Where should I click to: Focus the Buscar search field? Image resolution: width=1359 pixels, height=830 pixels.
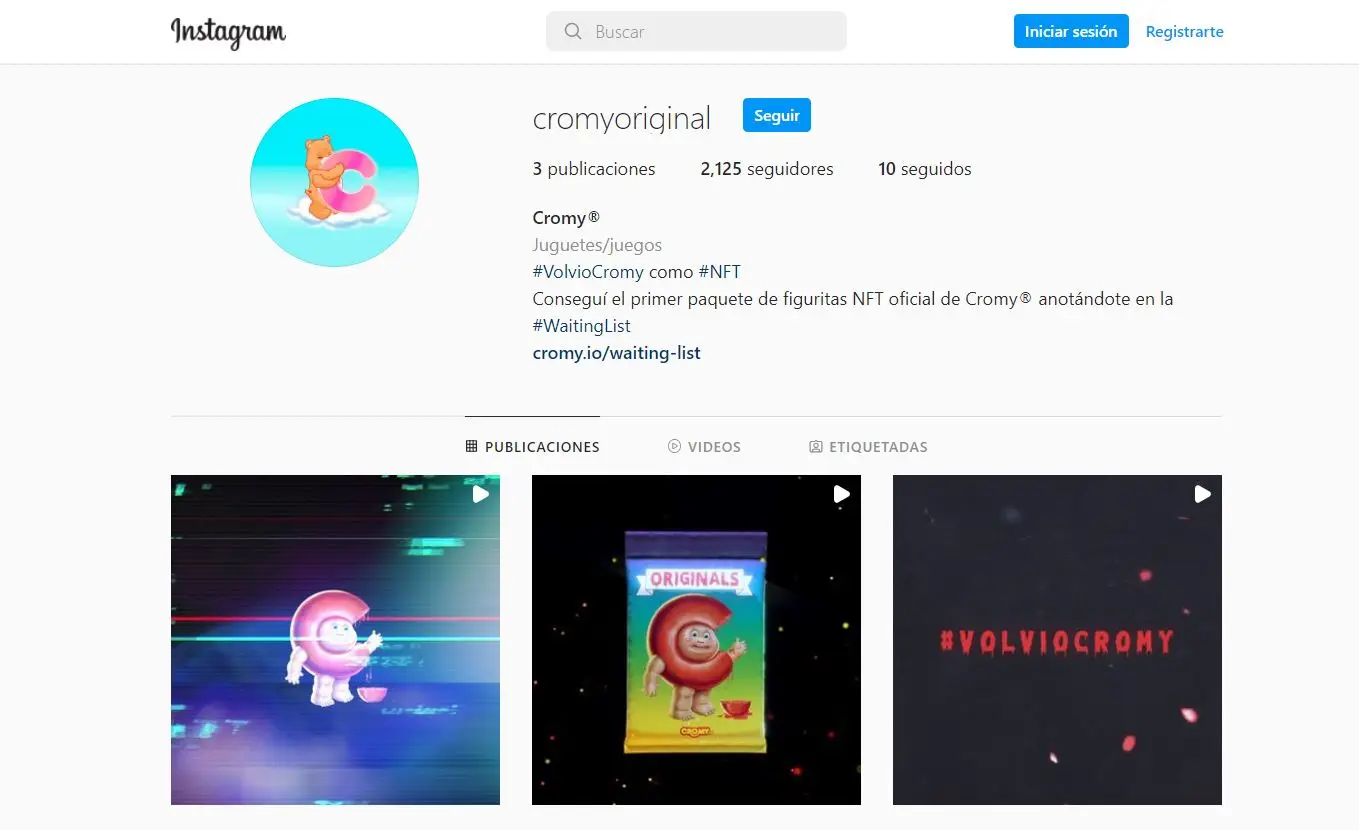coord(696,32)
